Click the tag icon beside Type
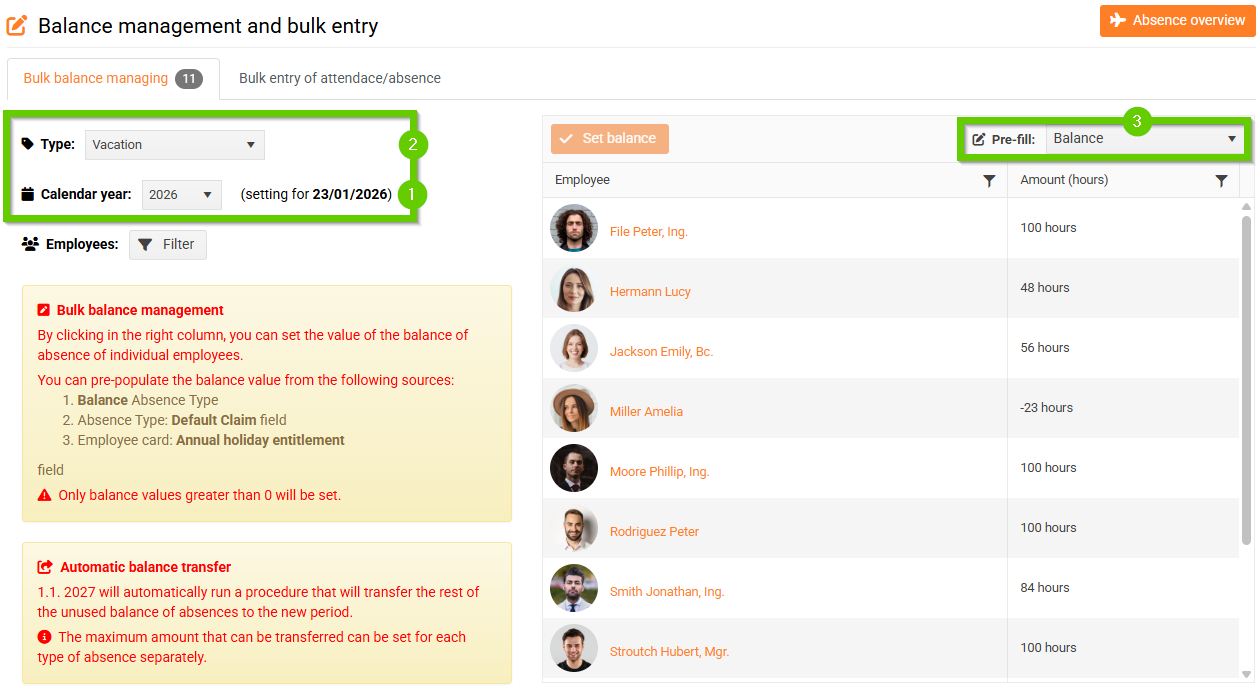The width and height of the screenshot is (1260, 698). pos(28,144)
